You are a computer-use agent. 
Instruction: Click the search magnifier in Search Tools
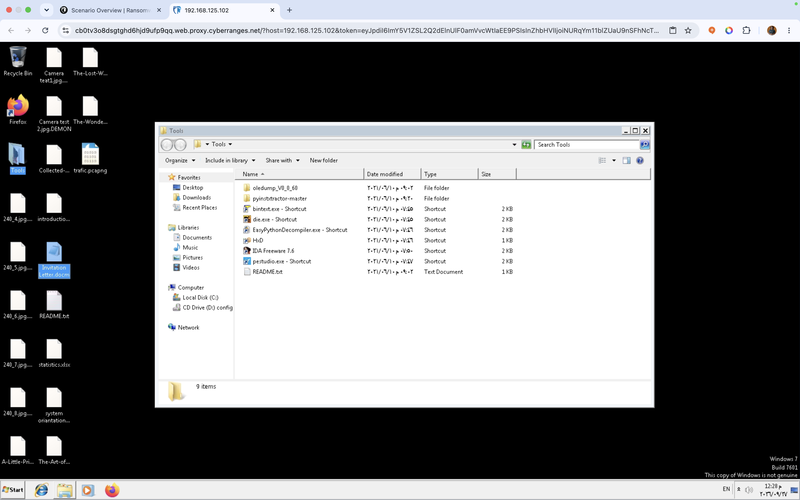[644, 145]
